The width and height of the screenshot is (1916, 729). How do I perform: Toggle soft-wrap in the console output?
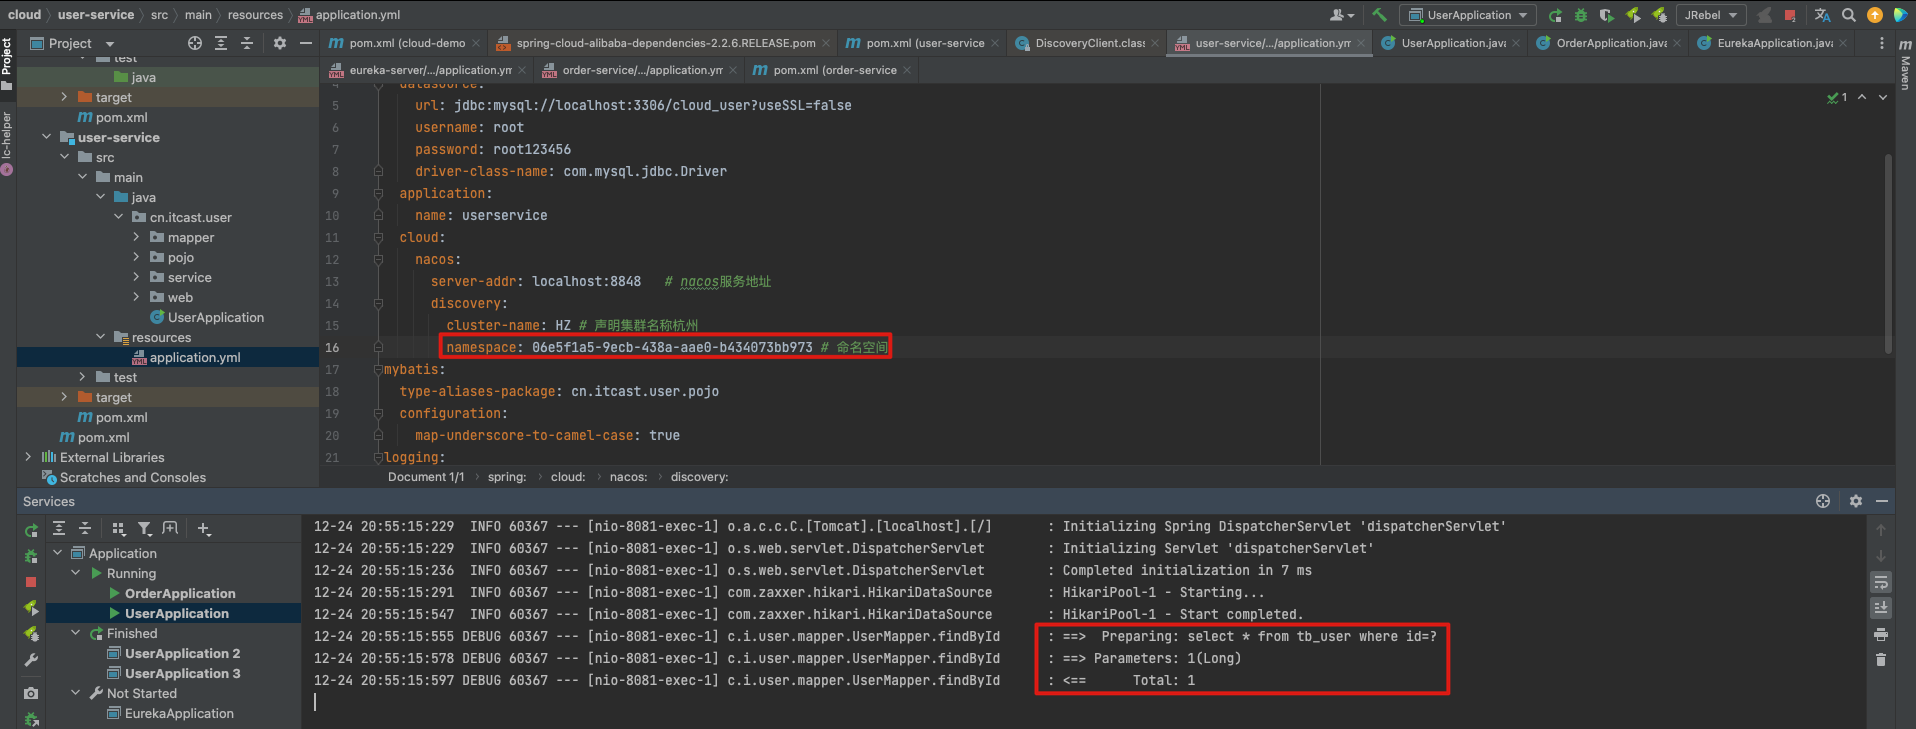(1881, 582)
